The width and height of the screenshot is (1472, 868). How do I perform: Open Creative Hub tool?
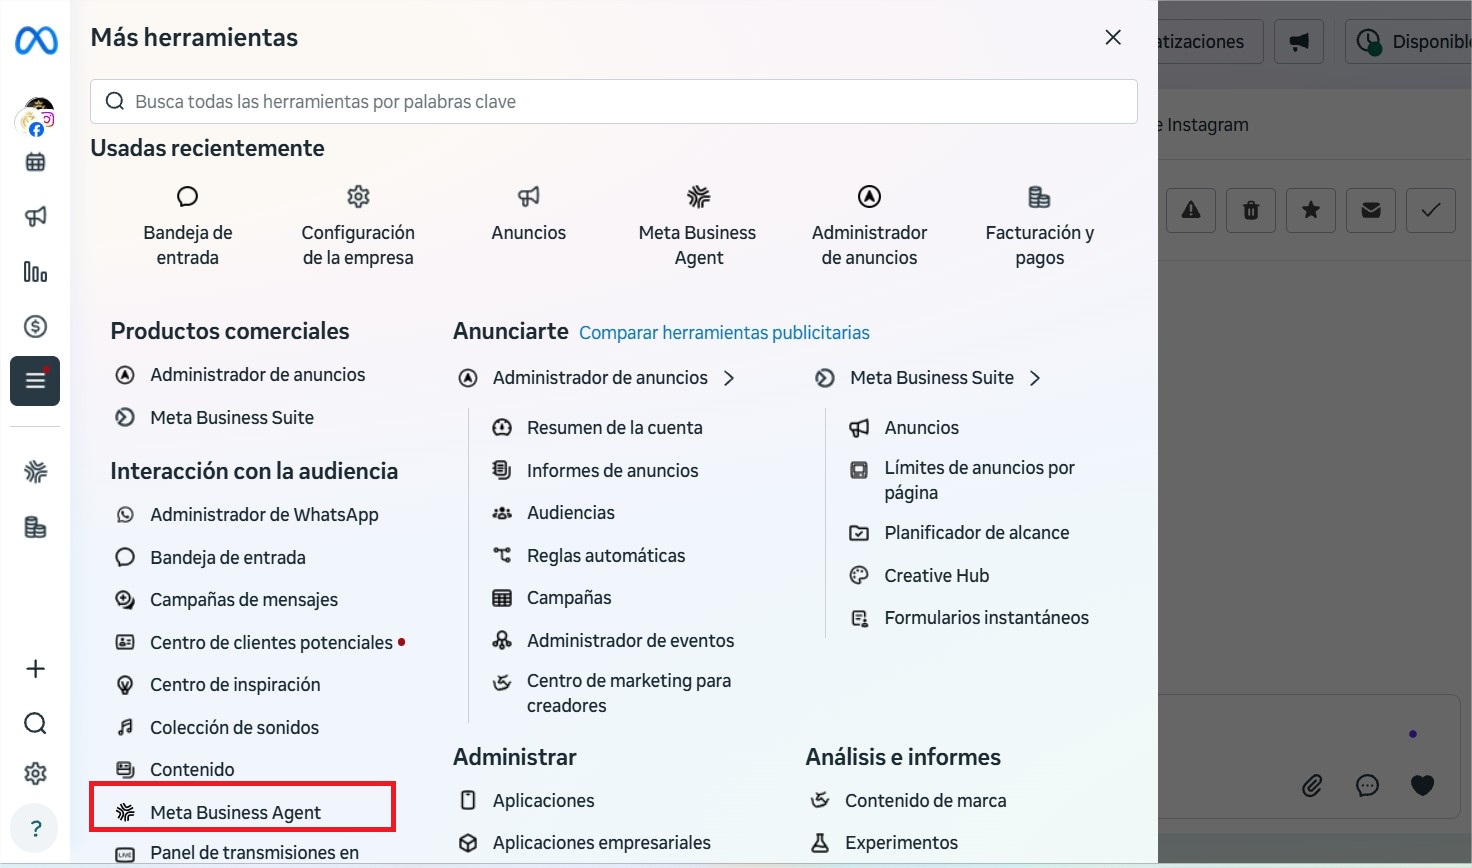coord(919,576)
